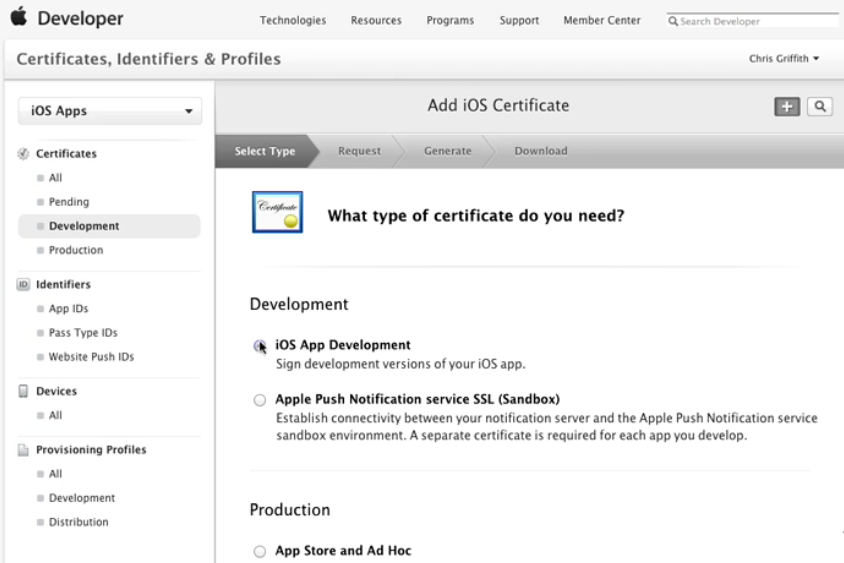
Task: Click the search magnifier in Search Developer
Action: (673, 22)
